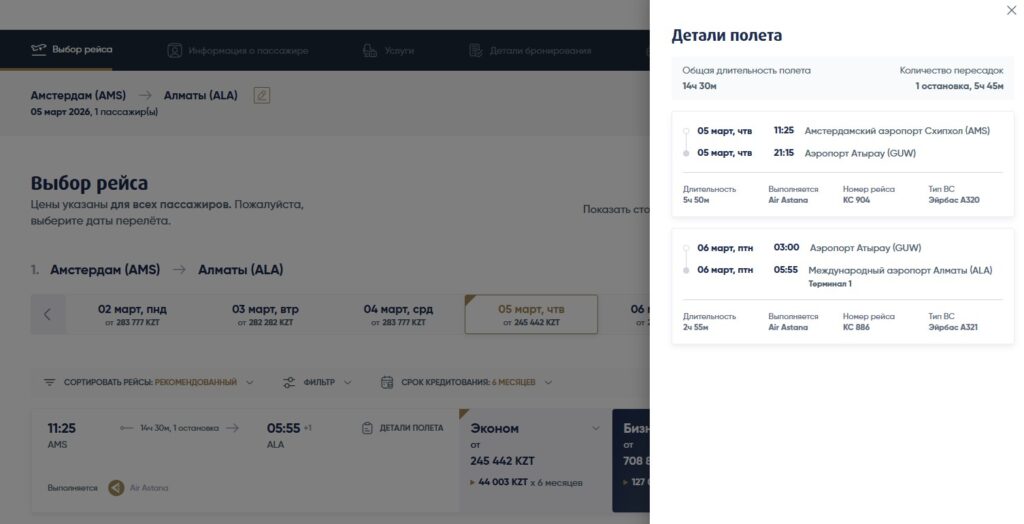Close the flight details panel
Screen dimensions: 1024x524
point(1010,11)
